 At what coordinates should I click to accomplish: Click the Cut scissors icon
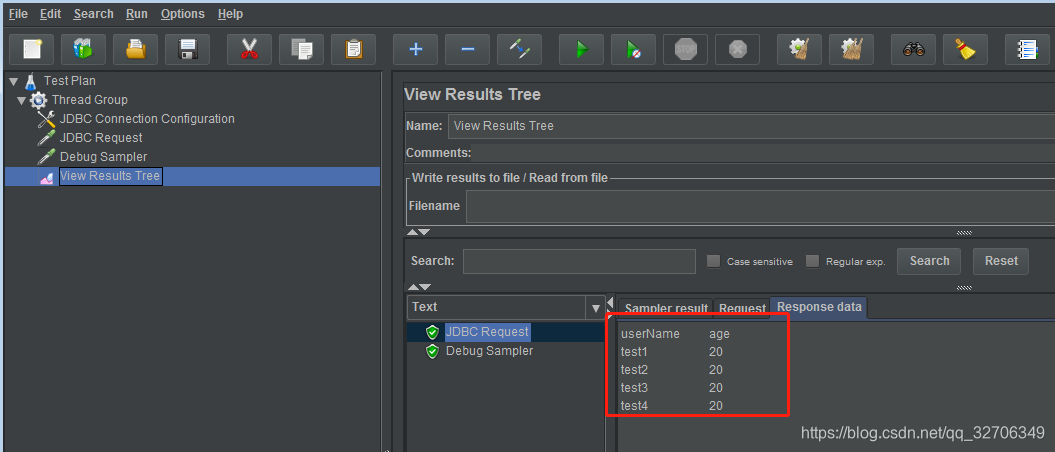click(x=250, y=49)
